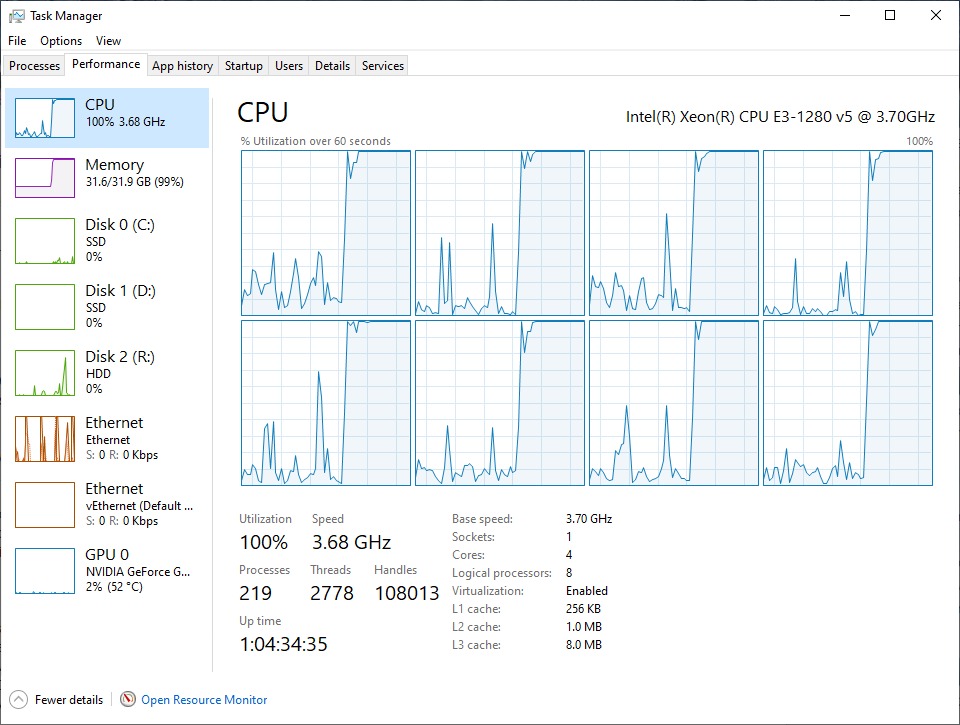Switch to the Startup tab
The width and height of the screenshot is (960, 725).
[x=244, y=66]
